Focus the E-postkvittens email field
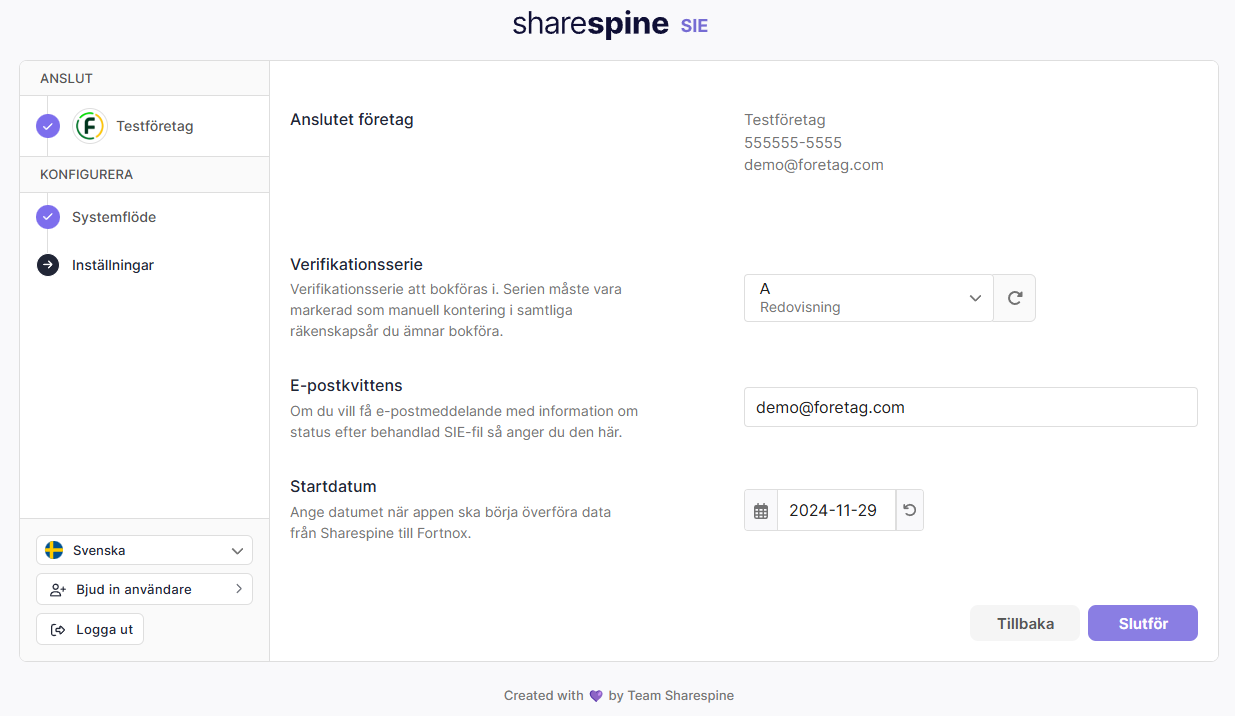Image resolution: width=1235 pixels, height=716 pixels. (971, 407)
